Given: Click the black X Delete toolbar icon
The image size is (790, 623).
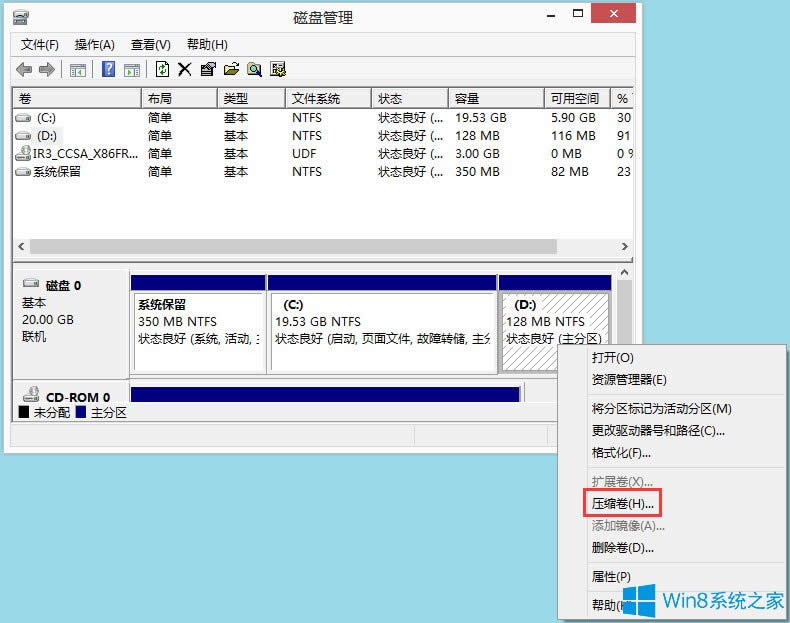Looking at the screenshot, I should 185,69.
